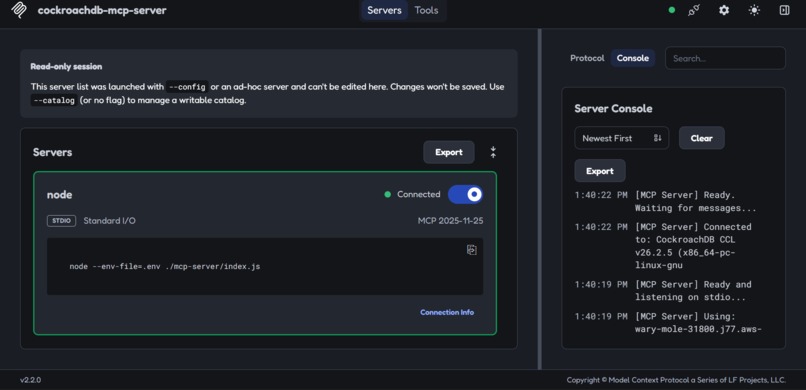Open the Connection Info link
The height and width of the screenshot is (390, 806).
(x=447, y=312)
